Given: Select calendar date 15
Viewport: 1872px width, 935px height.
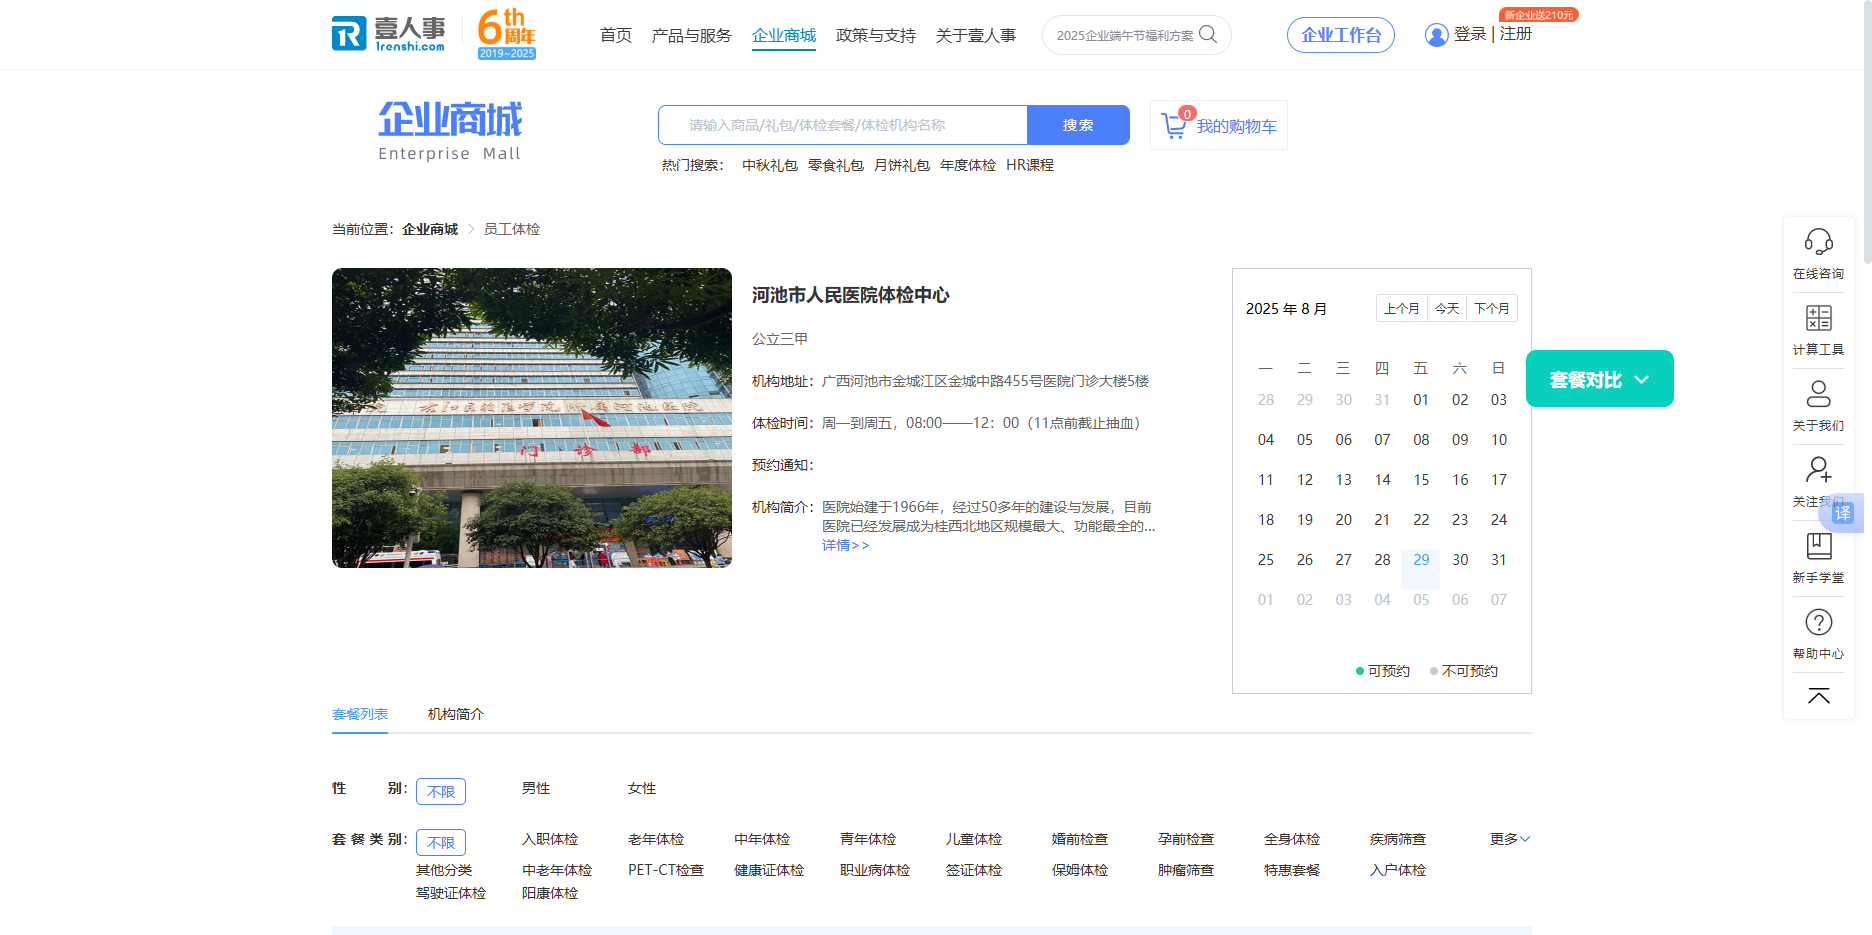Looking at the screenshot, I should [1421, 480].
